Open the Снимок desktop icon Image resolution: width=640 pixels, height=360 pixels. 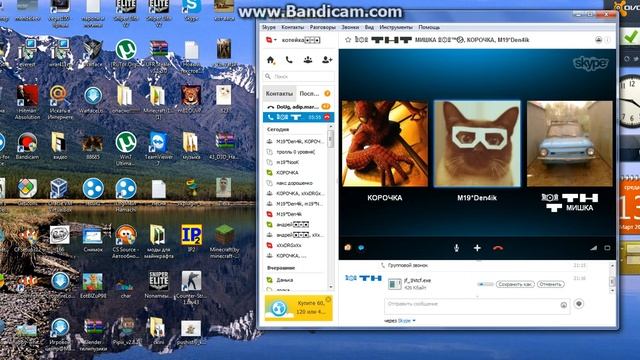click(x=93, y=238)
